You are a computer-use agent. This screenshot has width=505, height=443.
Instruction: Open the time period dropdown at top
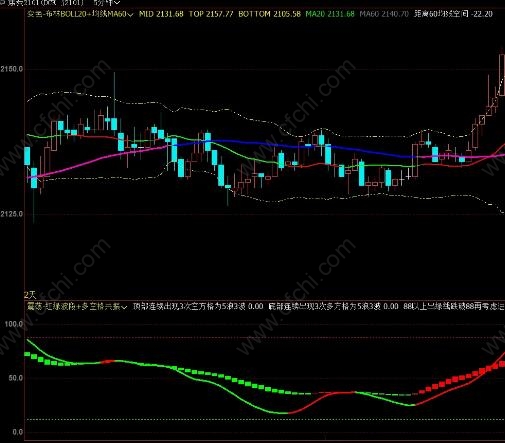pyautogui.click(x=107, y=3)
